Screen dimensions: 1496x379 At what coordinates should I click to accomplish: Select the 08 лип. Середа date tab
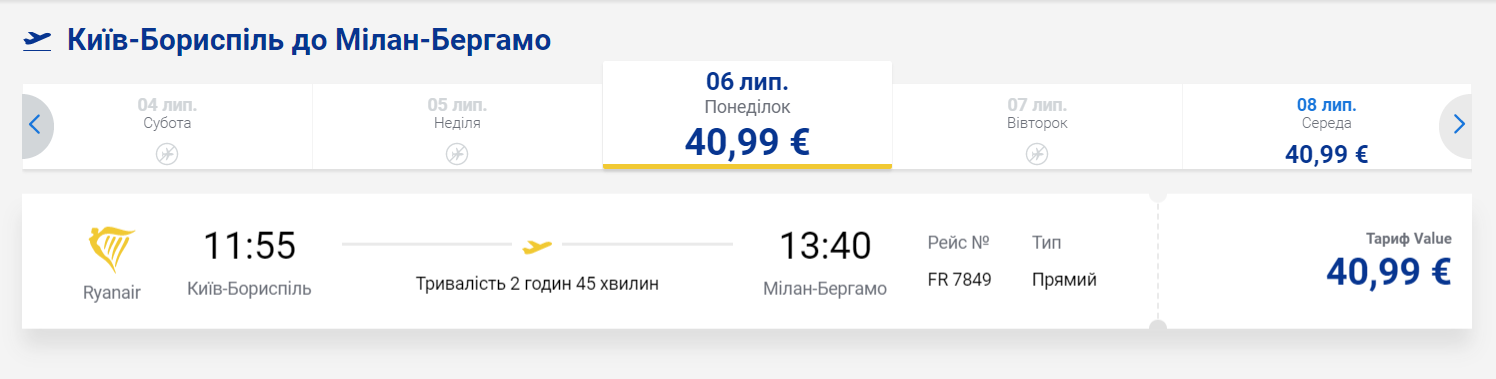click(x=1327, y=126)
